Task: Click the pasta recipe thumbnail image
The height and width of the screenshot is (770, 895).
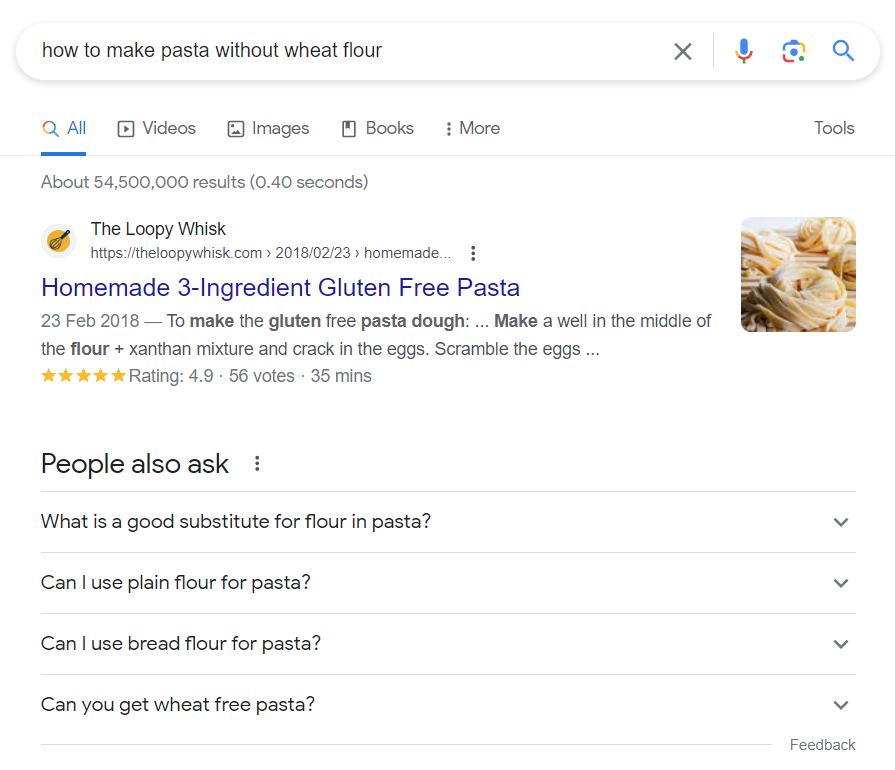Action: click(x=798, y=274)
